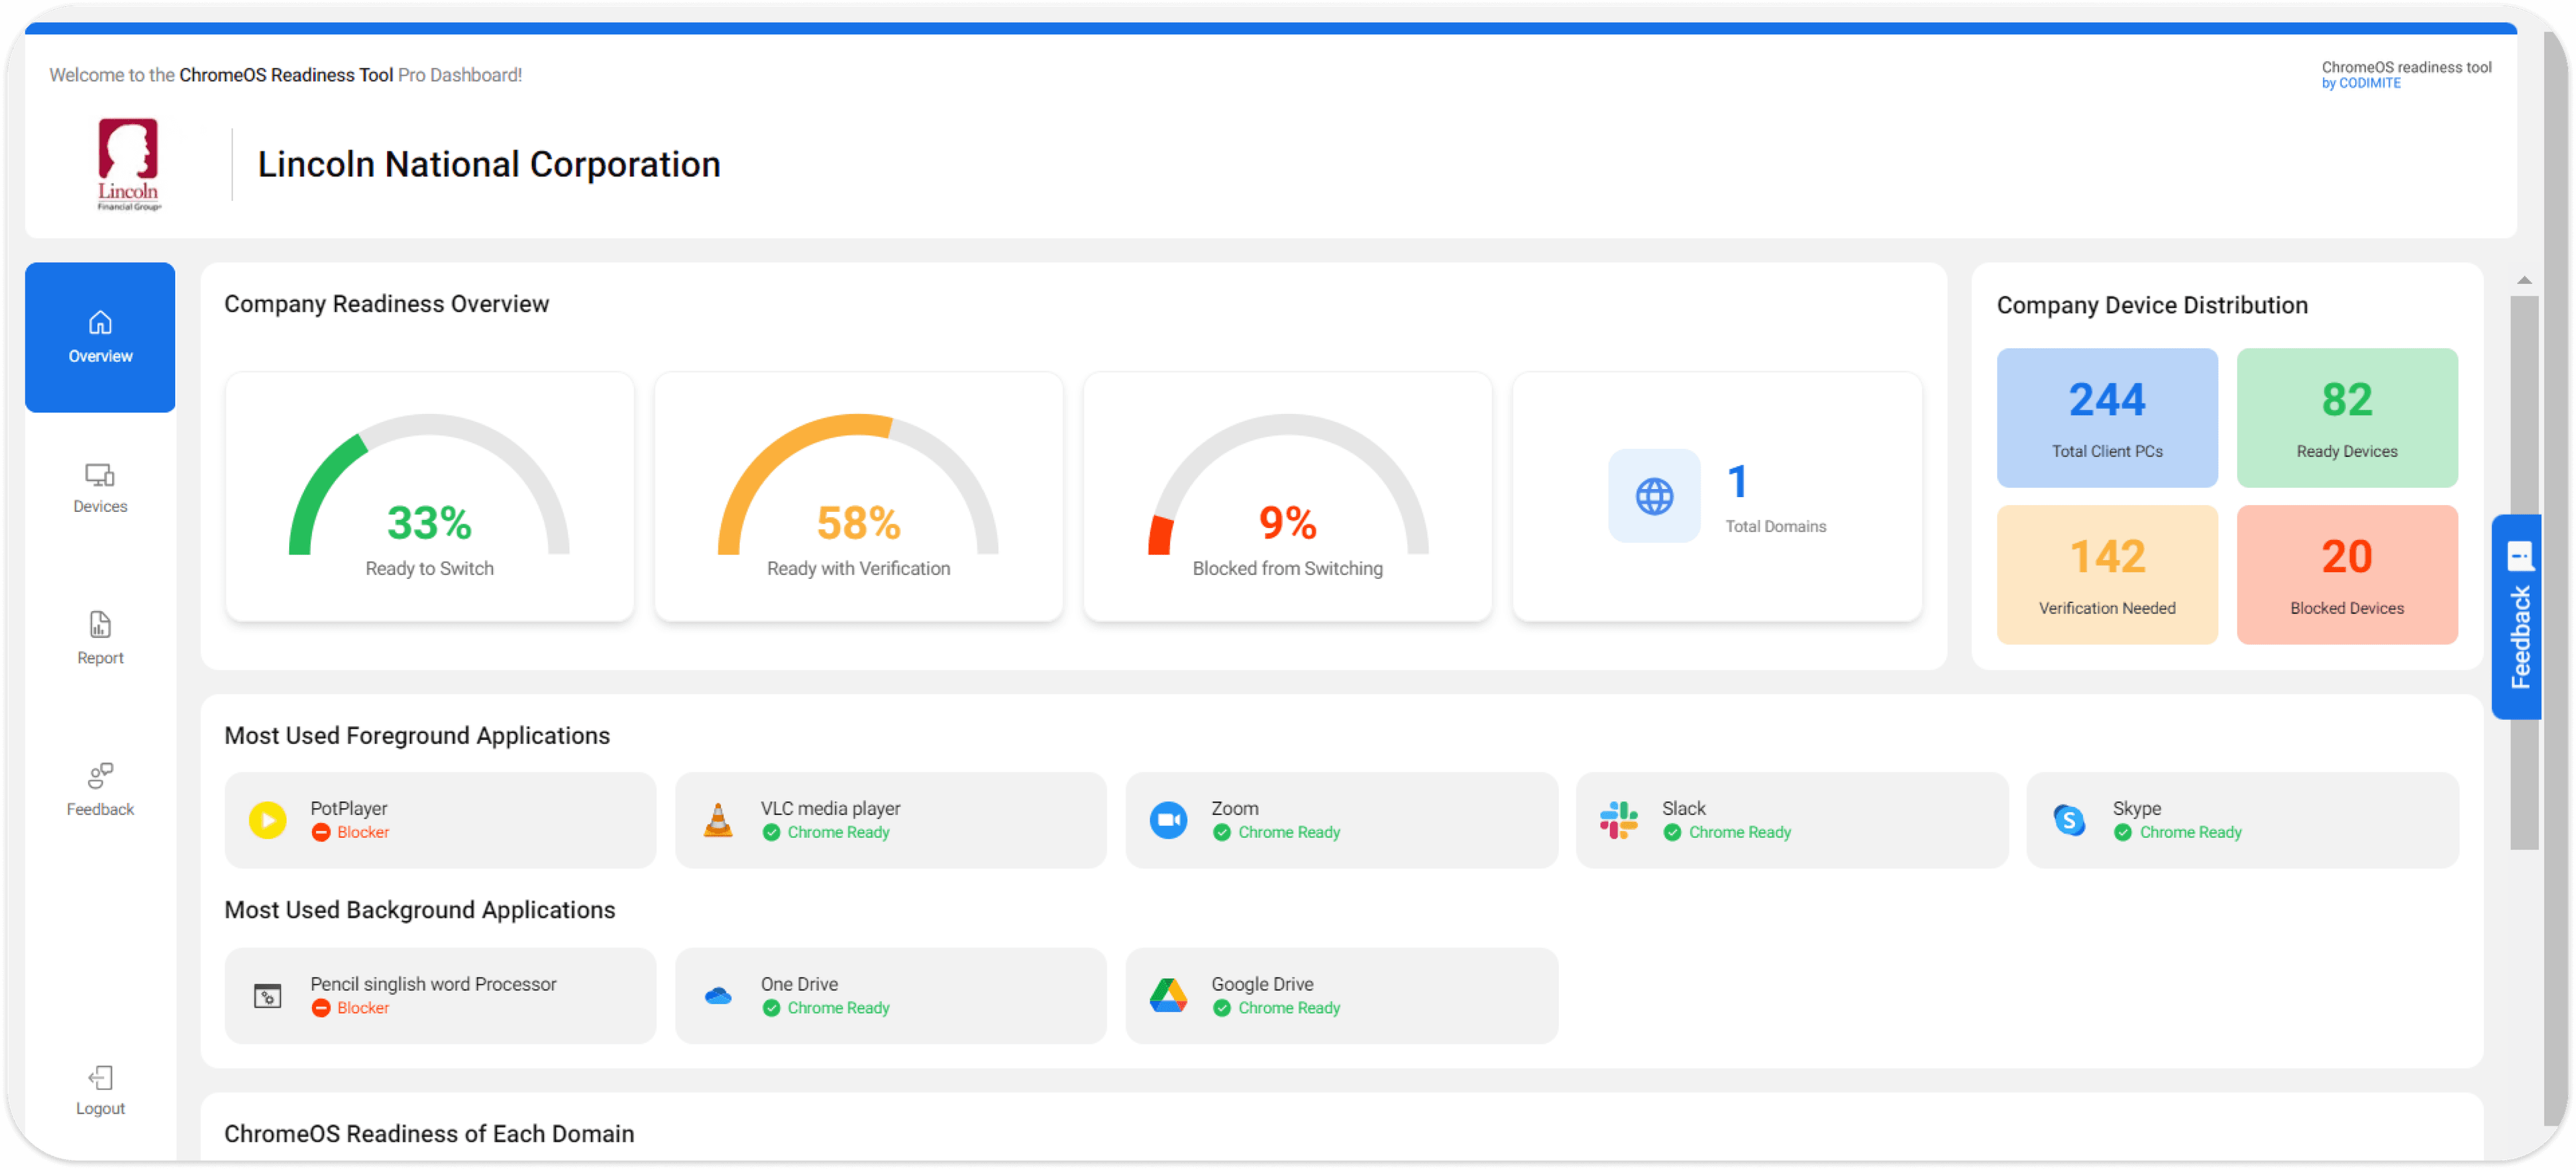Click the VLC media player cone icon

(x=718, y=821)
